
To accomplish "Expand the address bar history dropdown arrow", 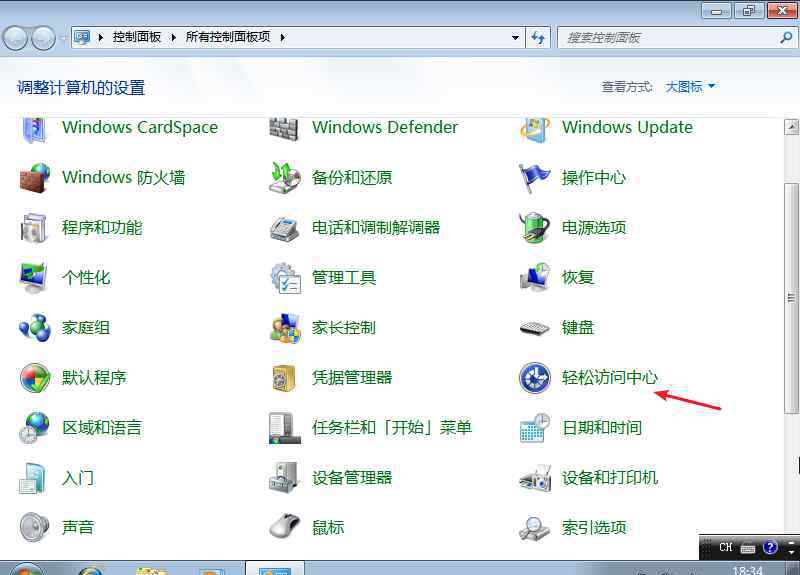I will tap(515, 37).
